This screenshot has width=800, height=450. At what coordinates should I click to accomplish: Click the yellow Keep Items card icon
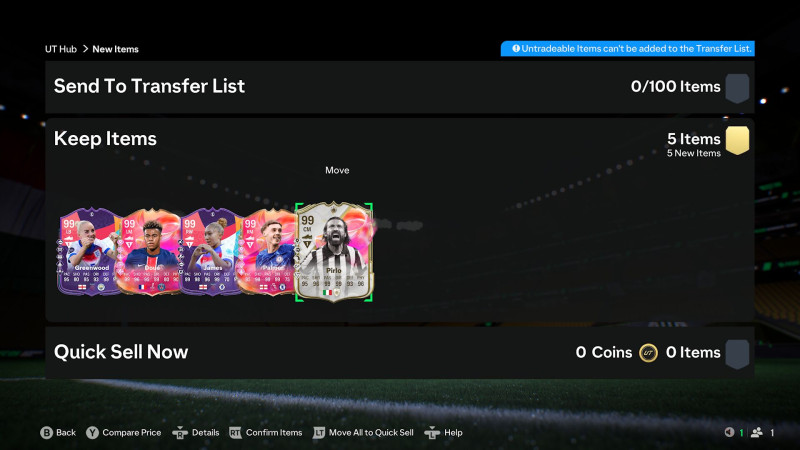click(x=737, y=140)
